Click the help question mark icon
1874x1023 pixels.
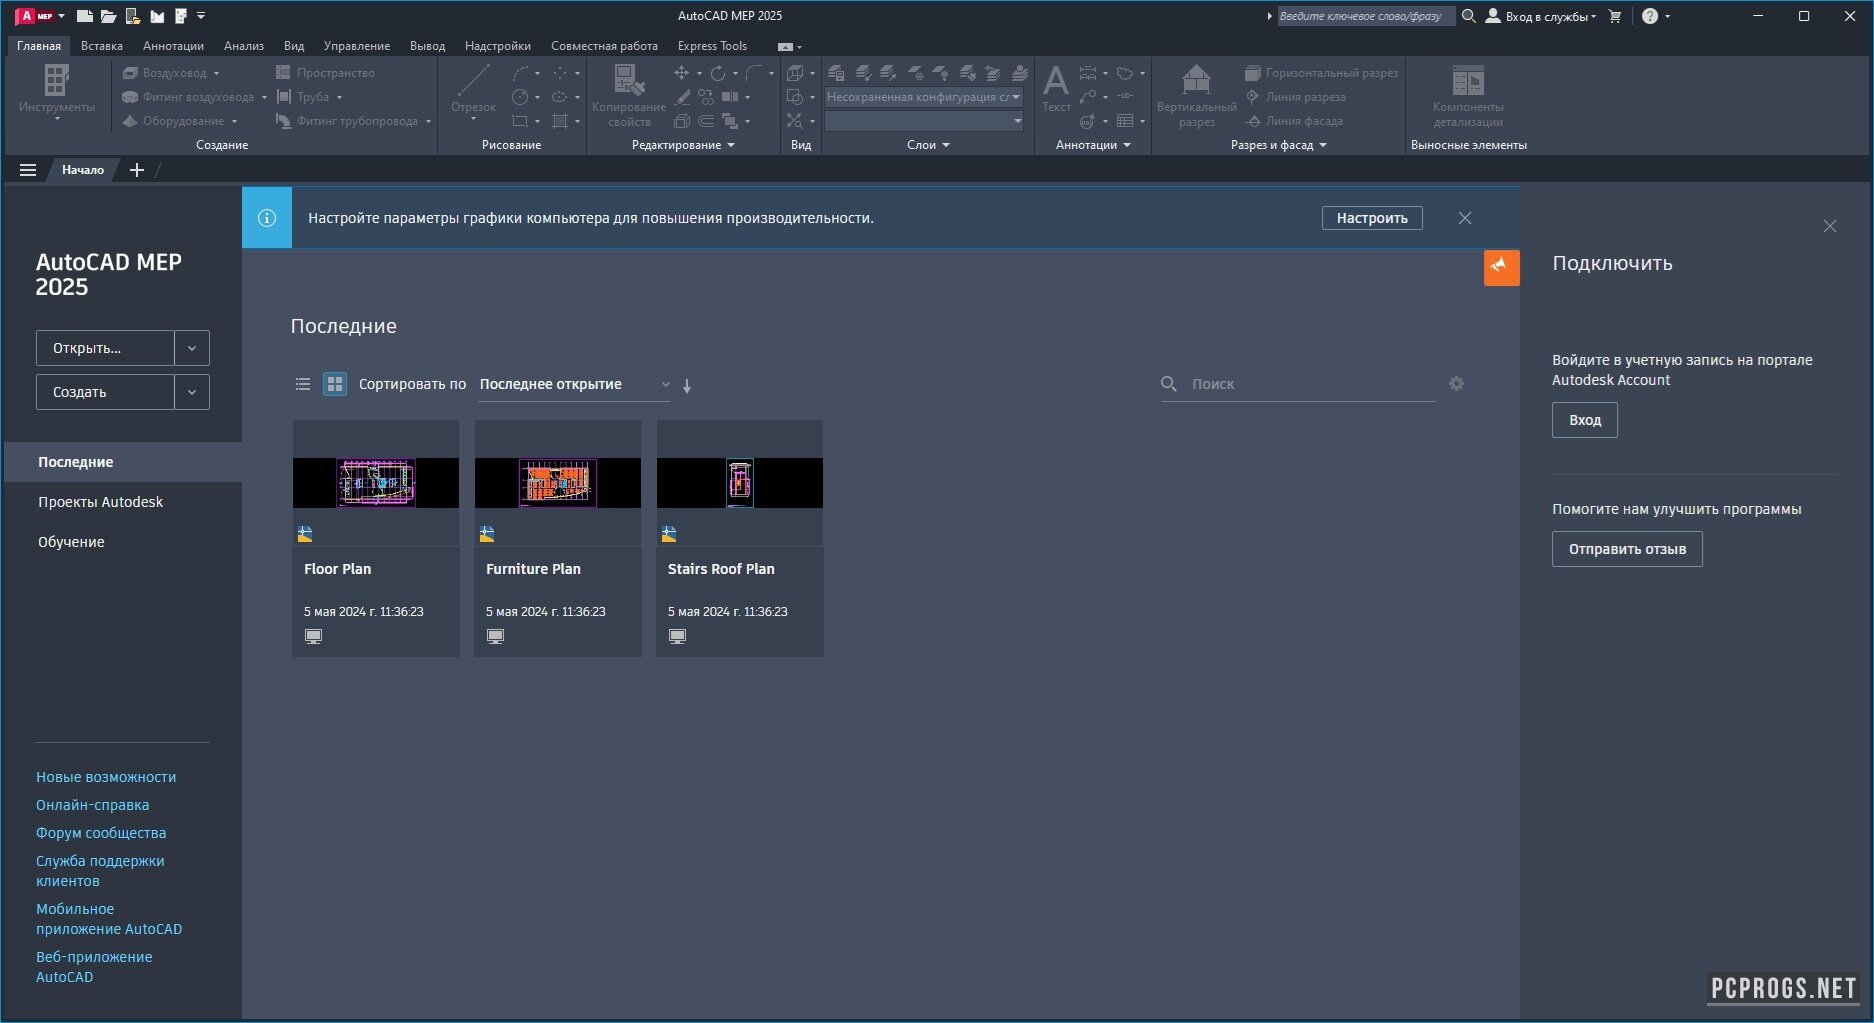point(1650,16)
